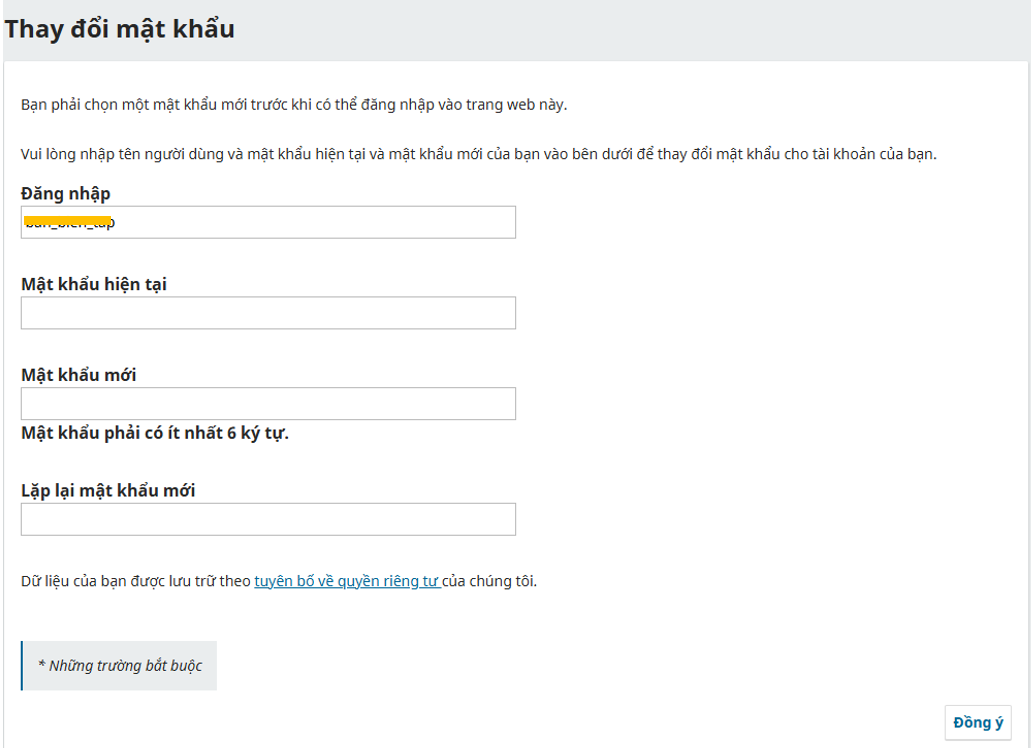
Task: Open the "tuyên bố về quyền riêng tư" link
Action: [x=347, y=581]
